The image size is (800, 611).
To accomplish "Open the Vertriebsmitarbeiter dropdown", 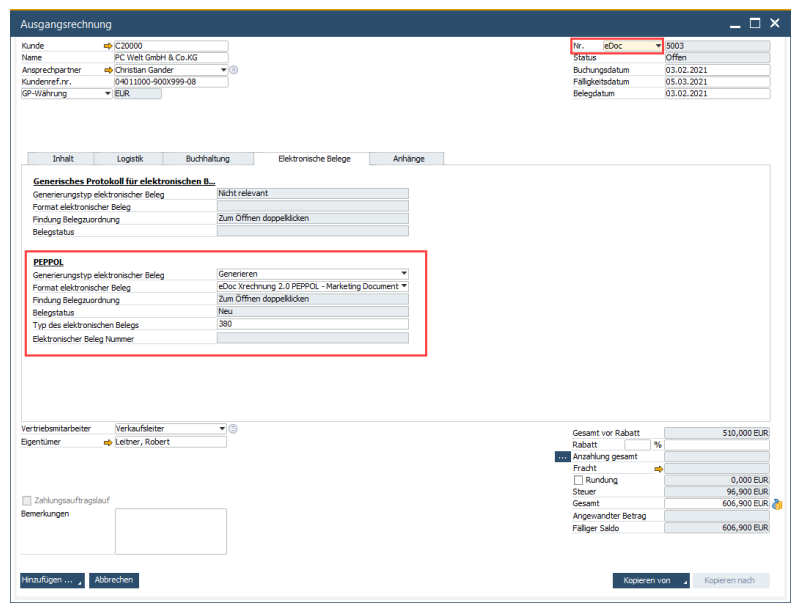I will (x=222, y=429).
